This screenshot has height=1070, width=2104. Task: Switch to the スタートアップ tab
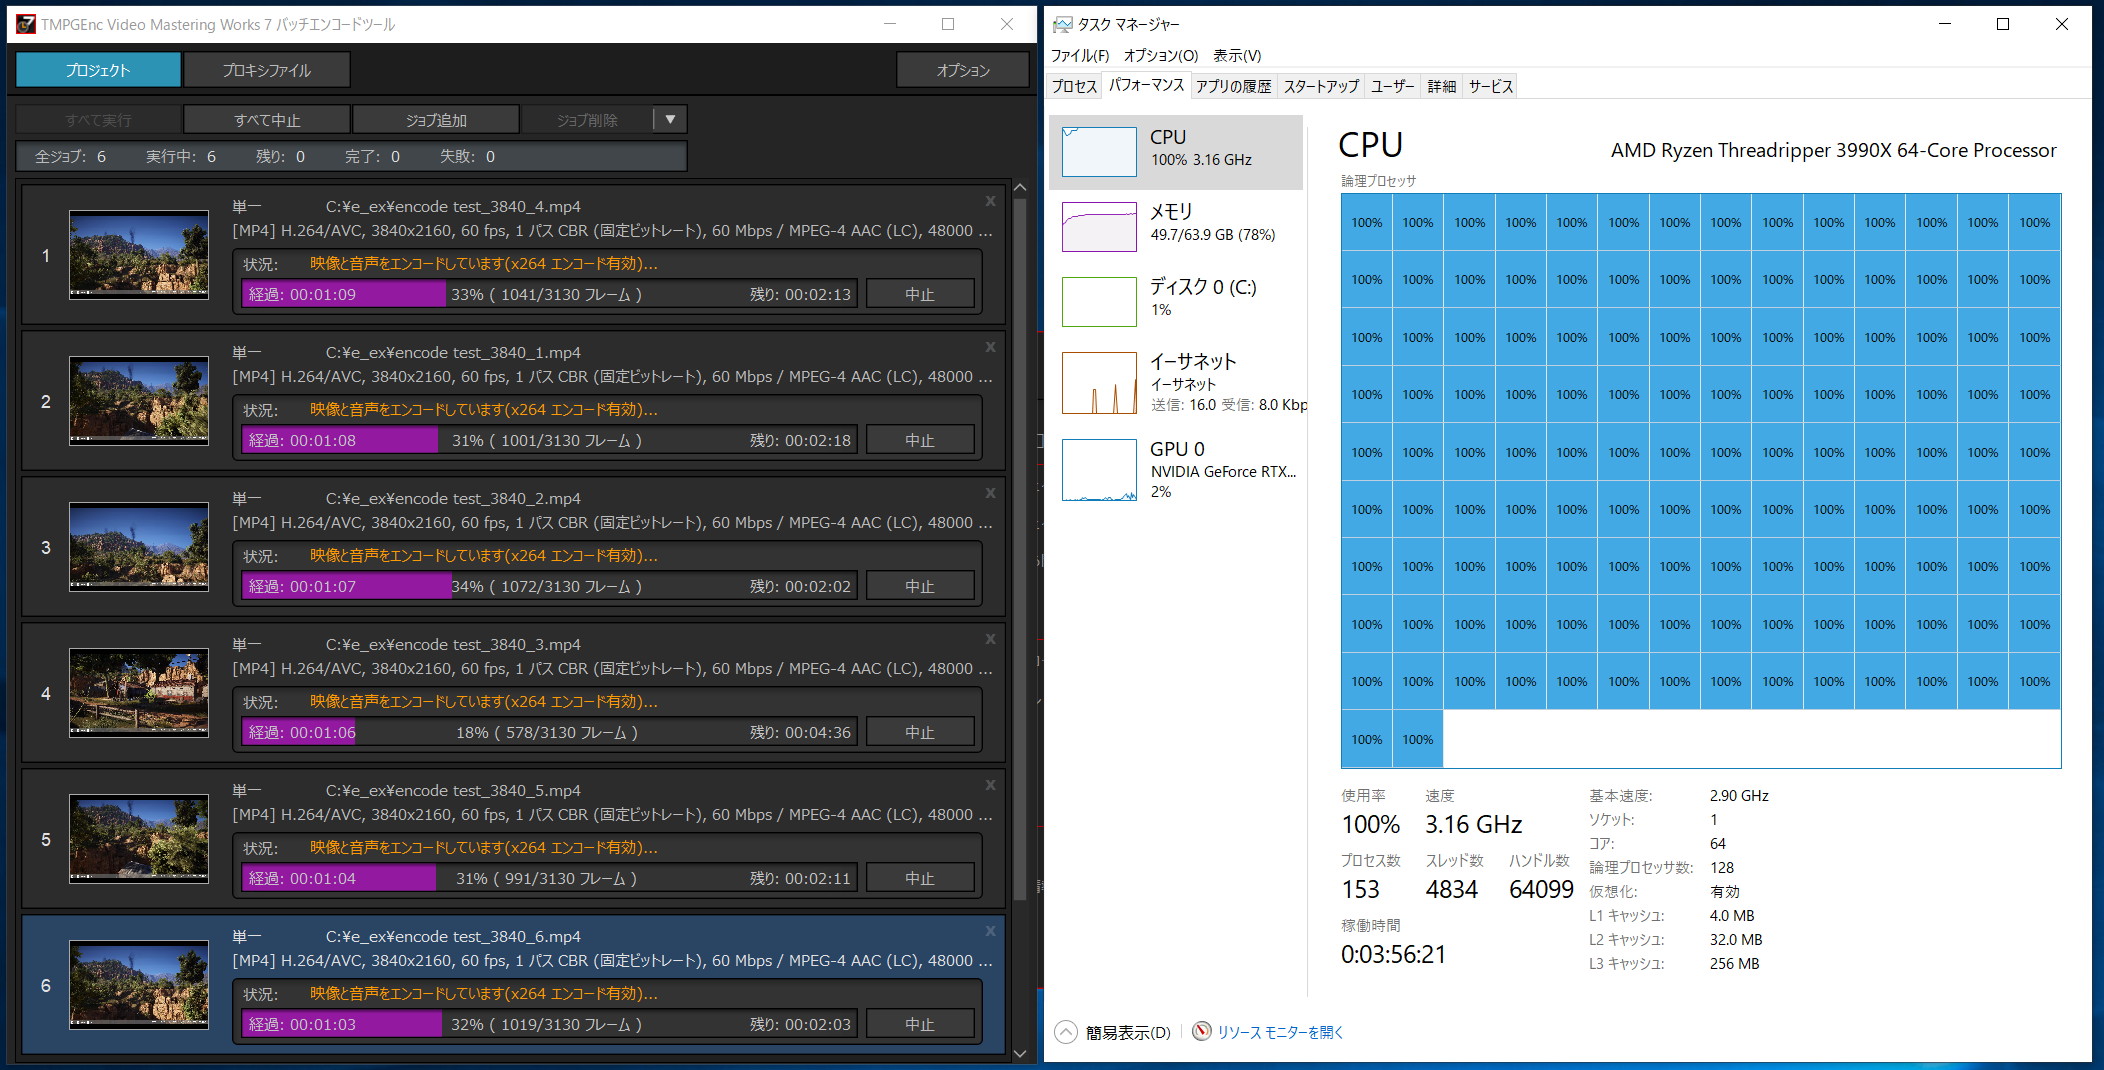point(1321,86)
